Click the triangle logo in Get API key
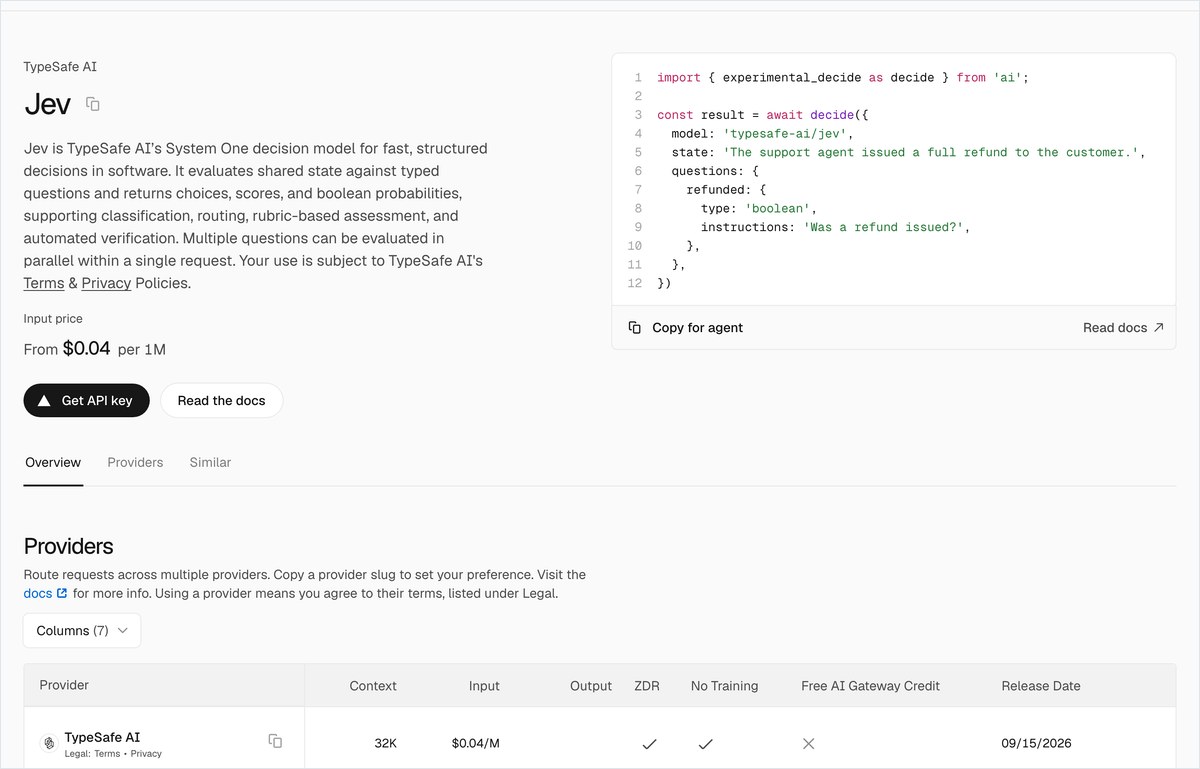Viewport: 1200px width, 769px height. click(x=44, y=400)
